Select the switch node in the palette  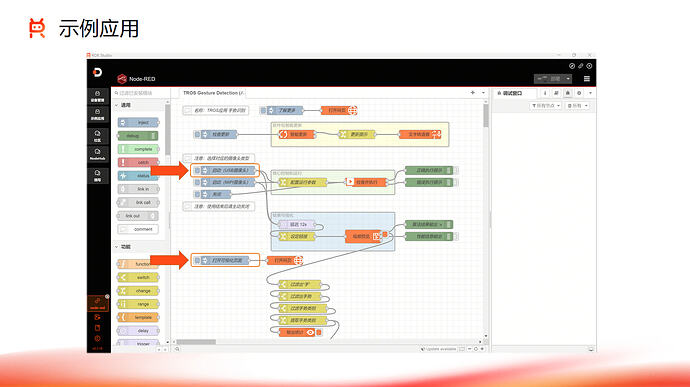tap(138, 277)
